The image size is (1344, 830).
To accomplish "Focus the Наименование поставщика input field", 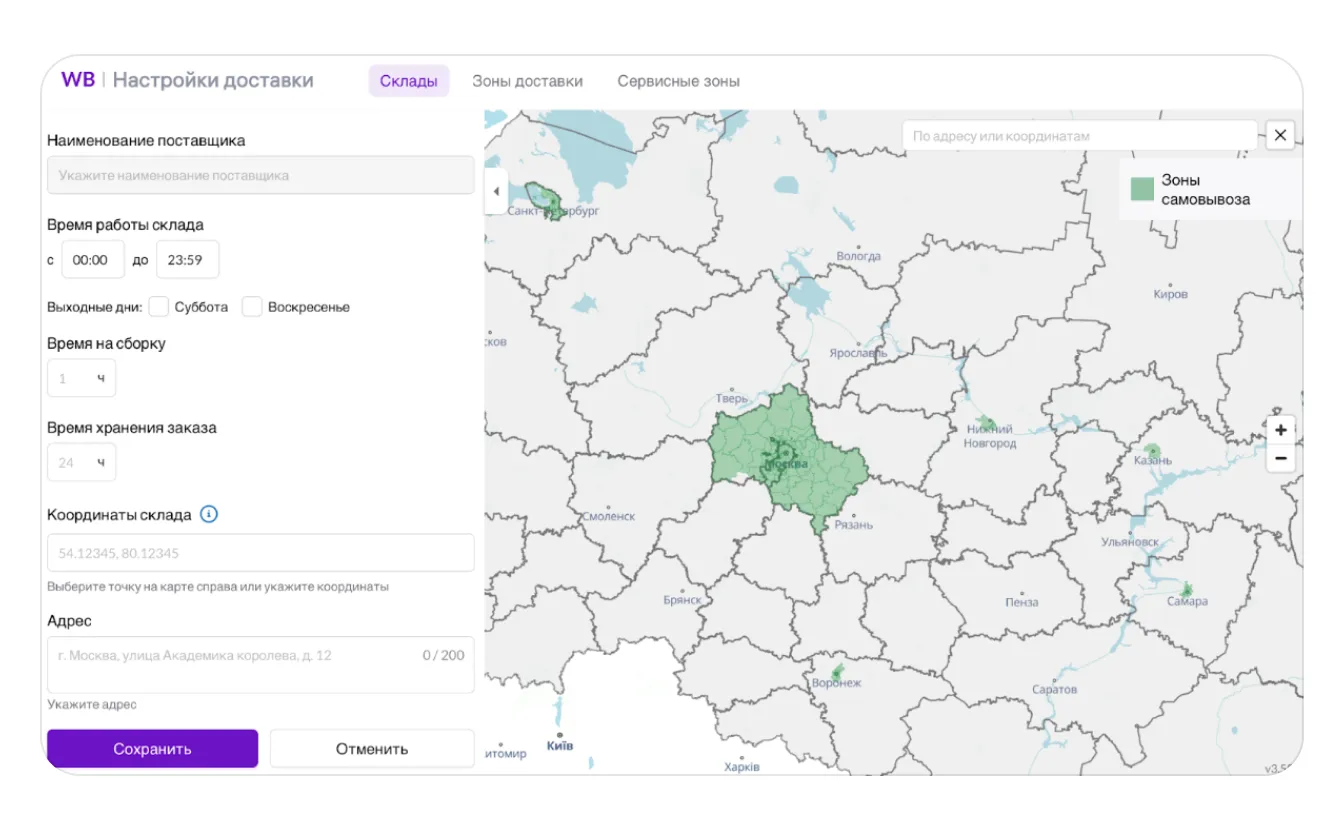I will 261,175.
